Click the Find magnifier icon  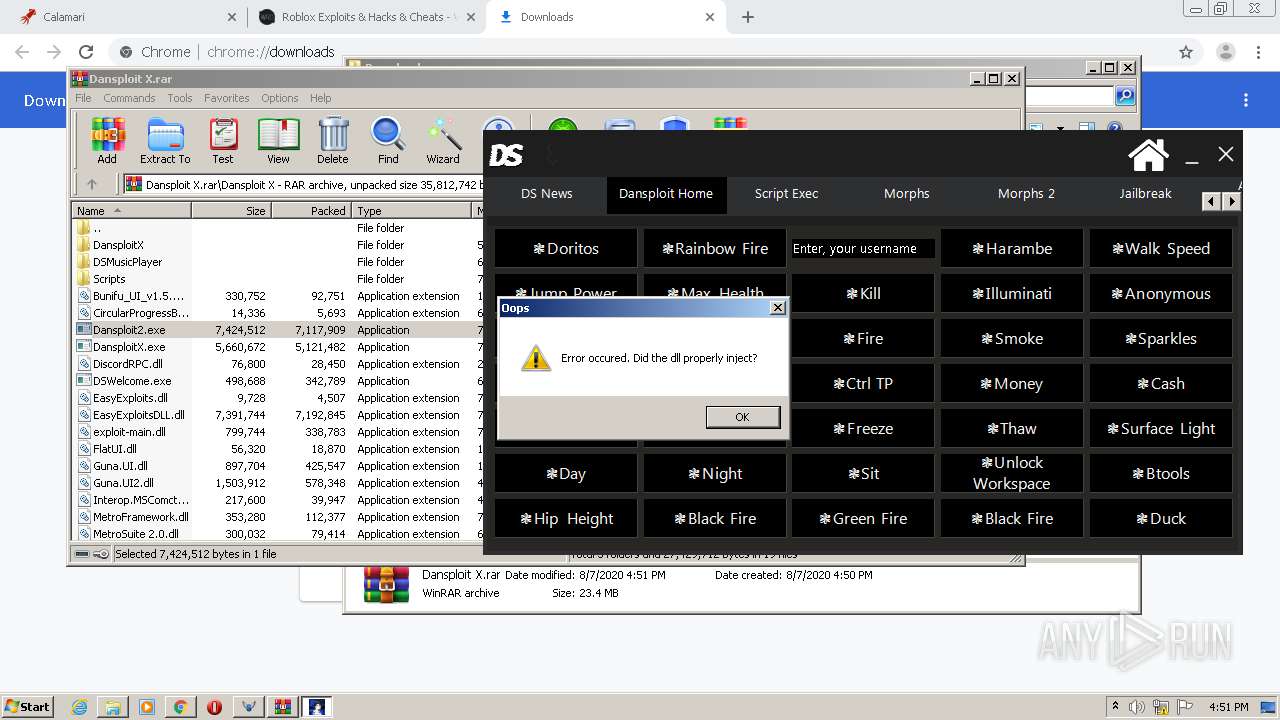[388, 140]
